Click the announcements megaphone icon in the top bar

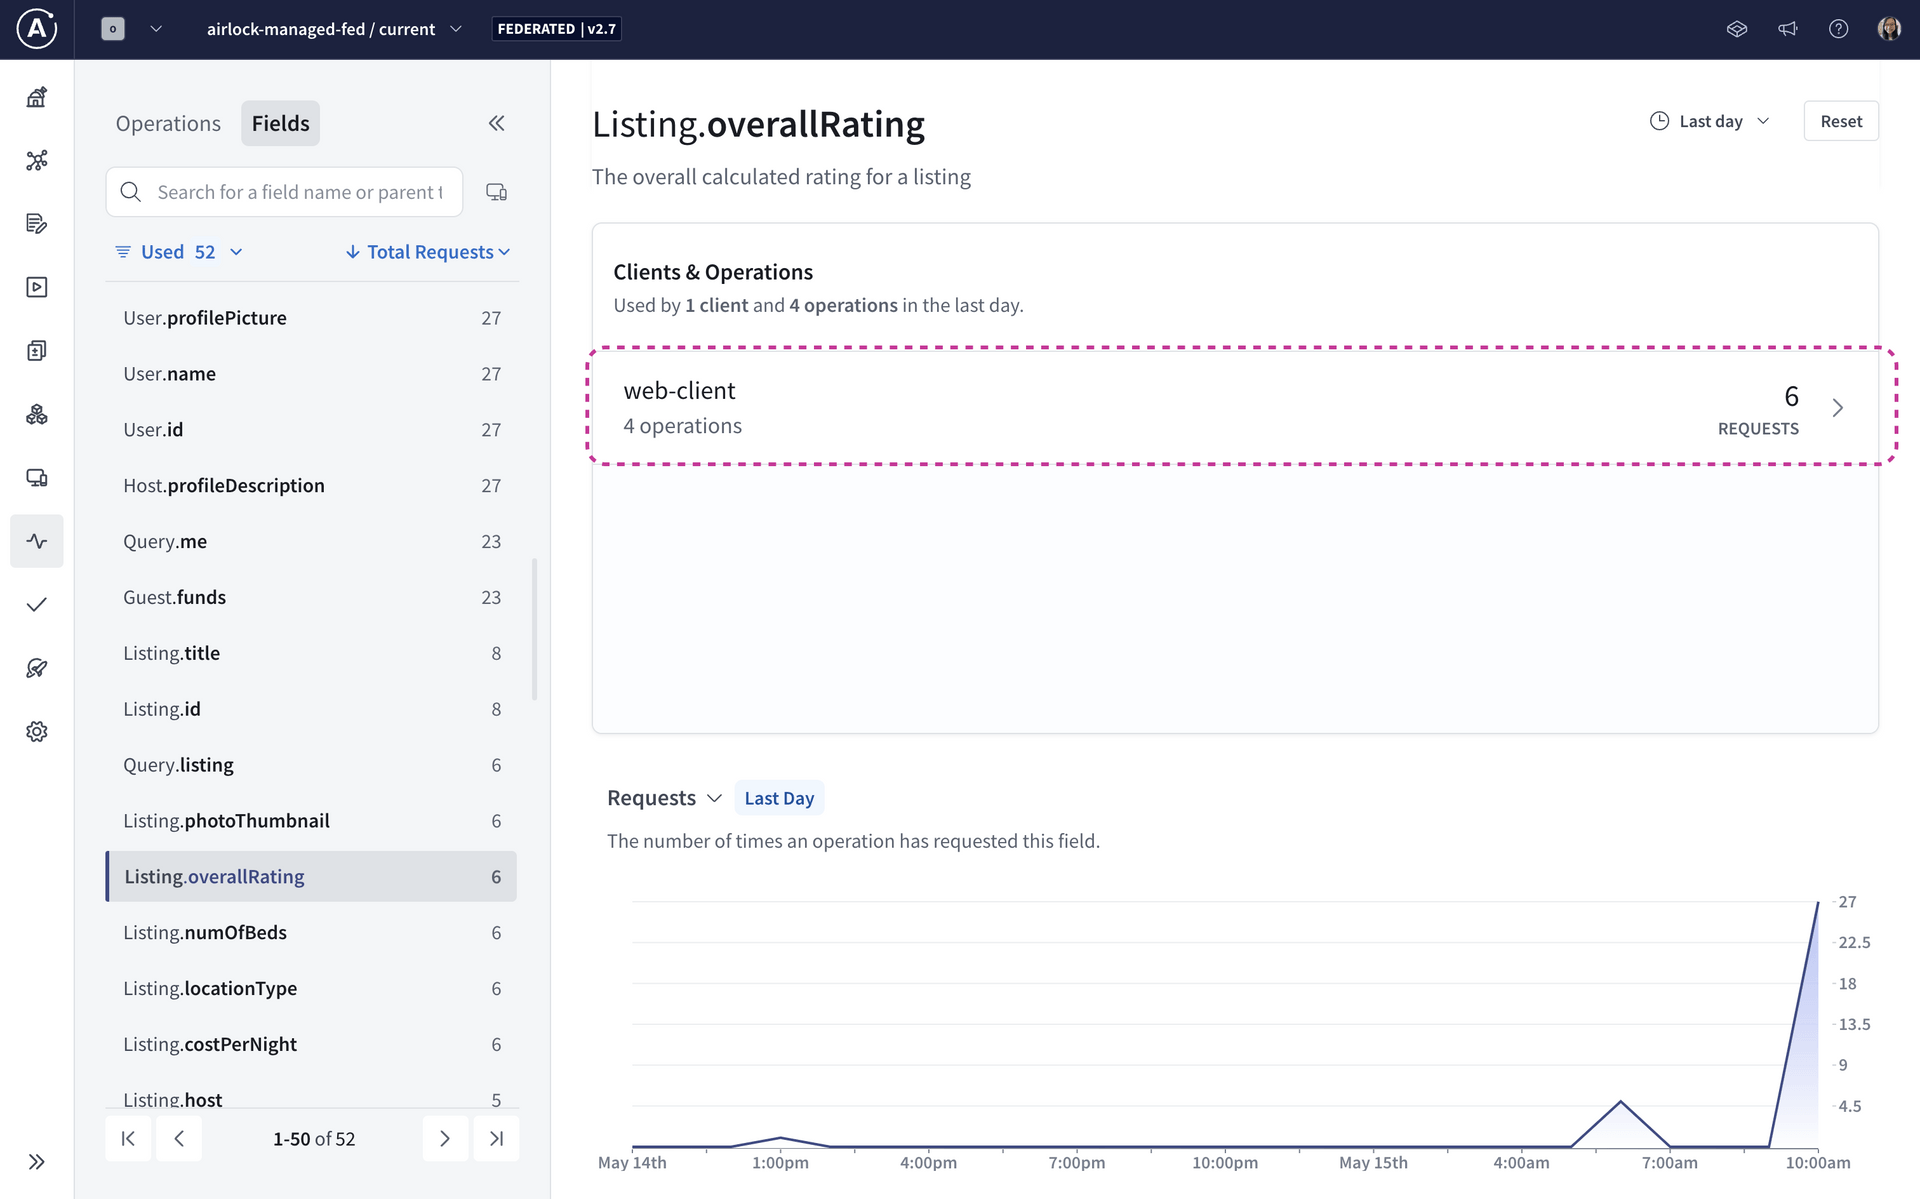coord(1788,28)
